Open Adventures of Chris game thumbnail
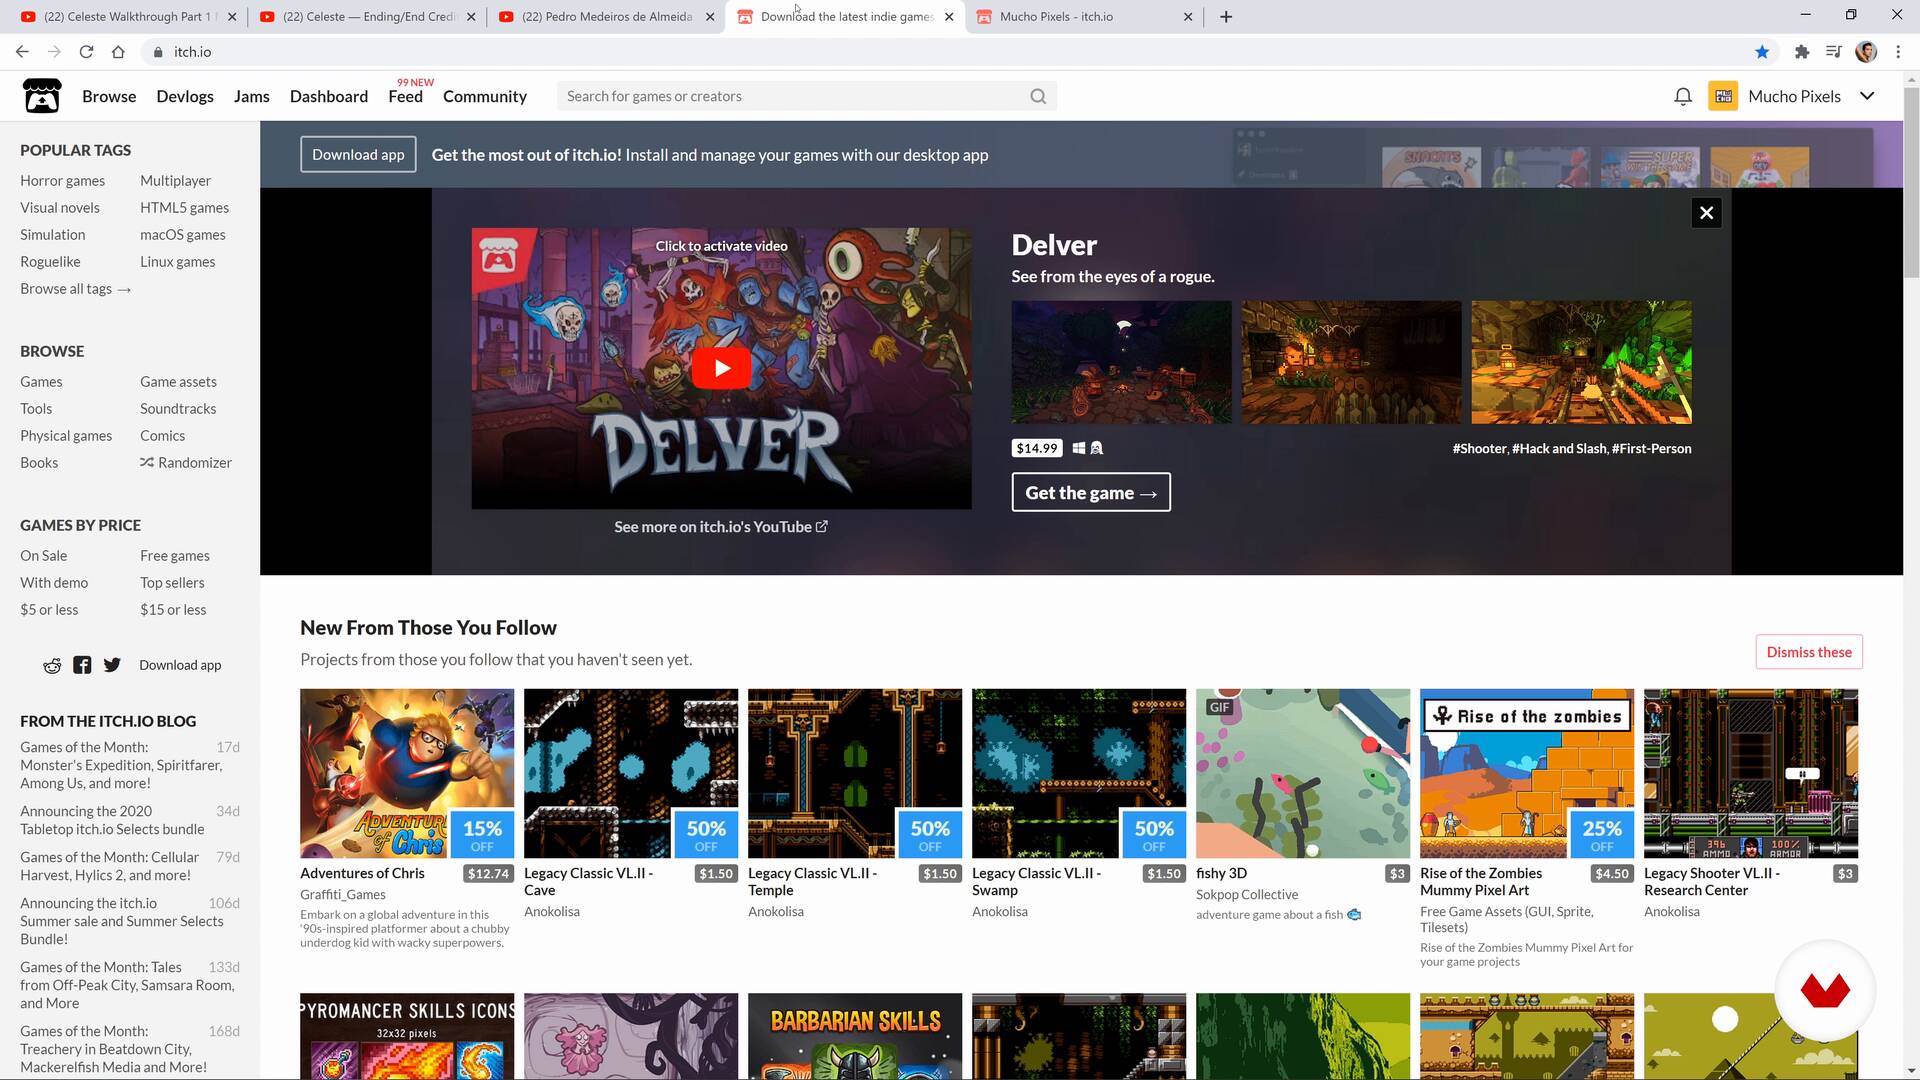1920x1080 pixels. pyautogui.click(x=407, y=773)
